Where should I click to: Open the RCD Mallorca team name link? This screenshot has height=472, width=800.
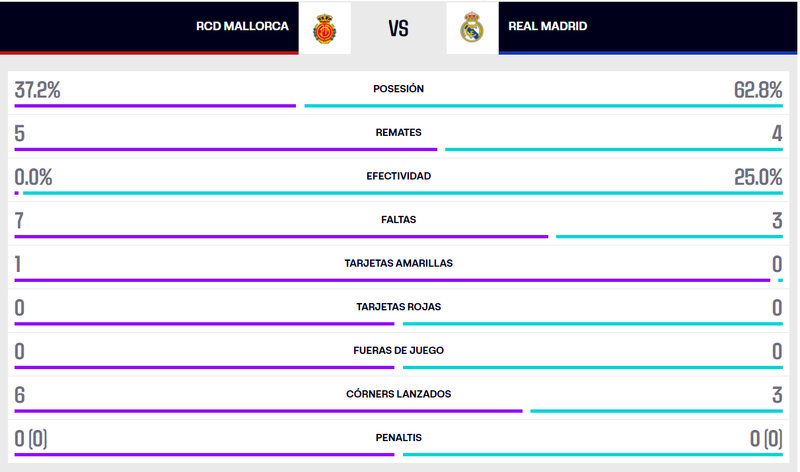pos(242,27)
